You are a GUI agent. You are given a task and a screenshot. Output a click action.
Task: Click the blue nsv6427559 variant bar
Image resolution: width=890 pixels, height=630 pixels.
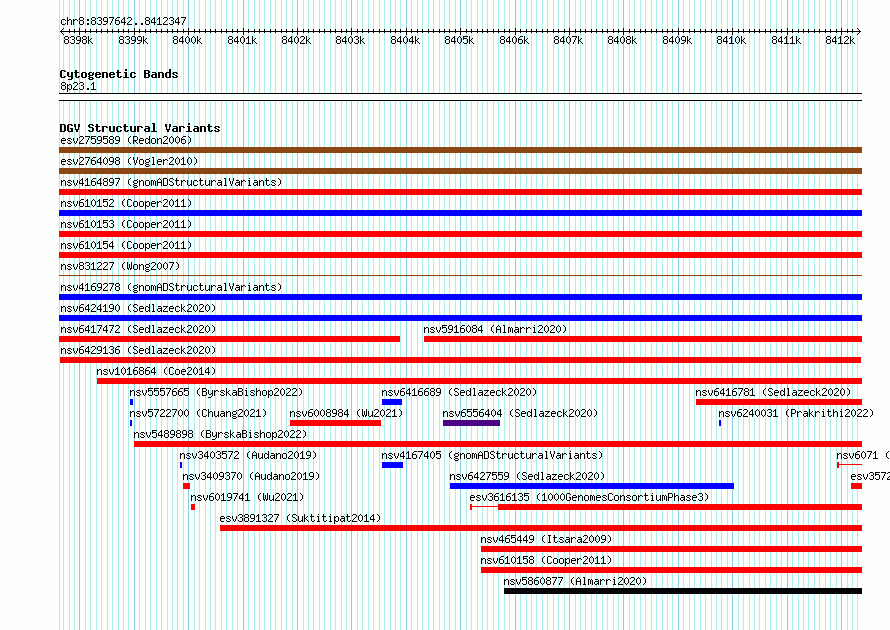point(592,486)
